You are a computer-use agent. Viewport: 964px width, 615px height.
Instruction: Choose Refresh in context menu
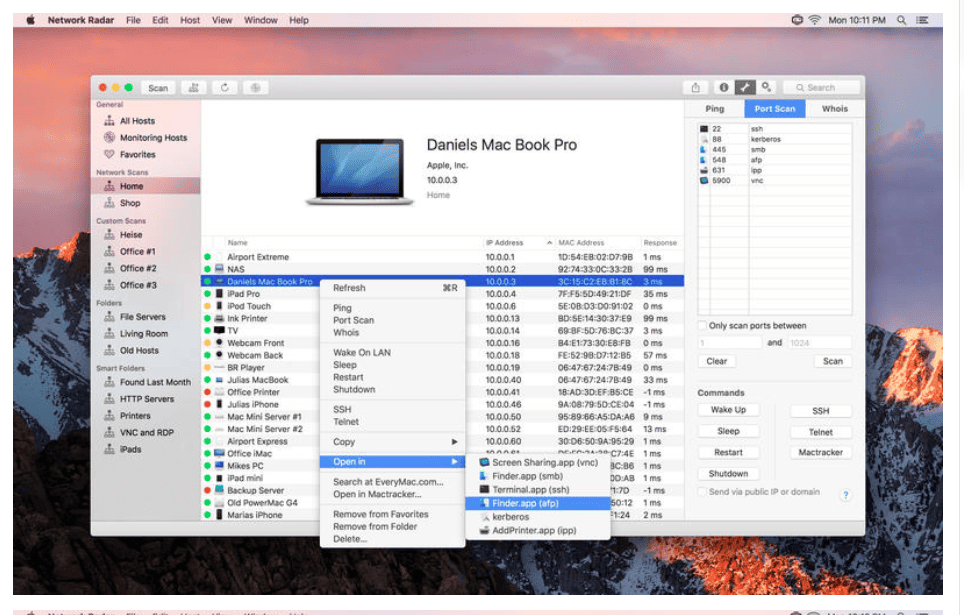point(392,288)
